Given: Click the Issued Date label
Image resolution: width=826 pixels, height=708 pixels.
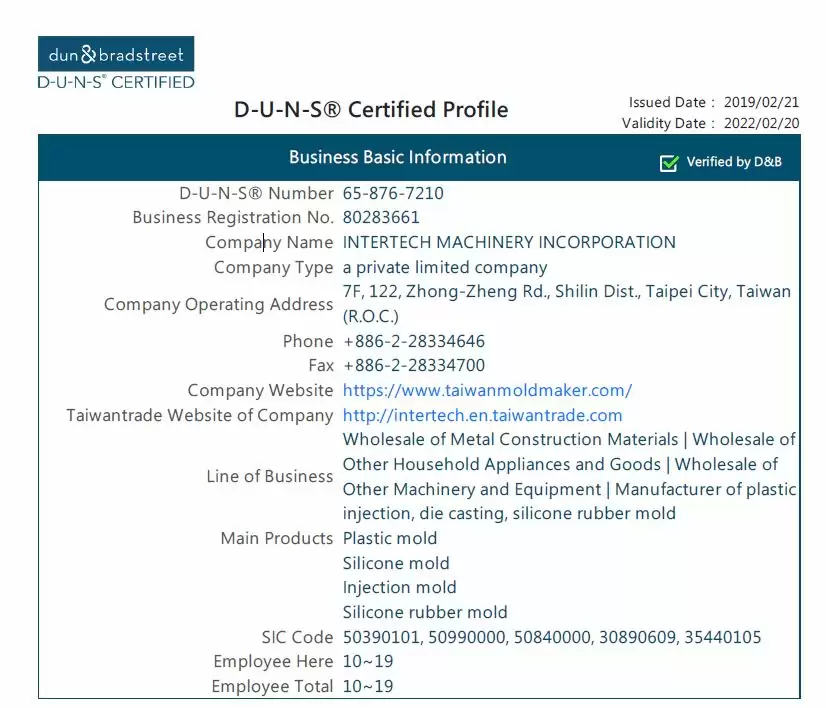Looking at the screenshot, I should click(668, 102).
